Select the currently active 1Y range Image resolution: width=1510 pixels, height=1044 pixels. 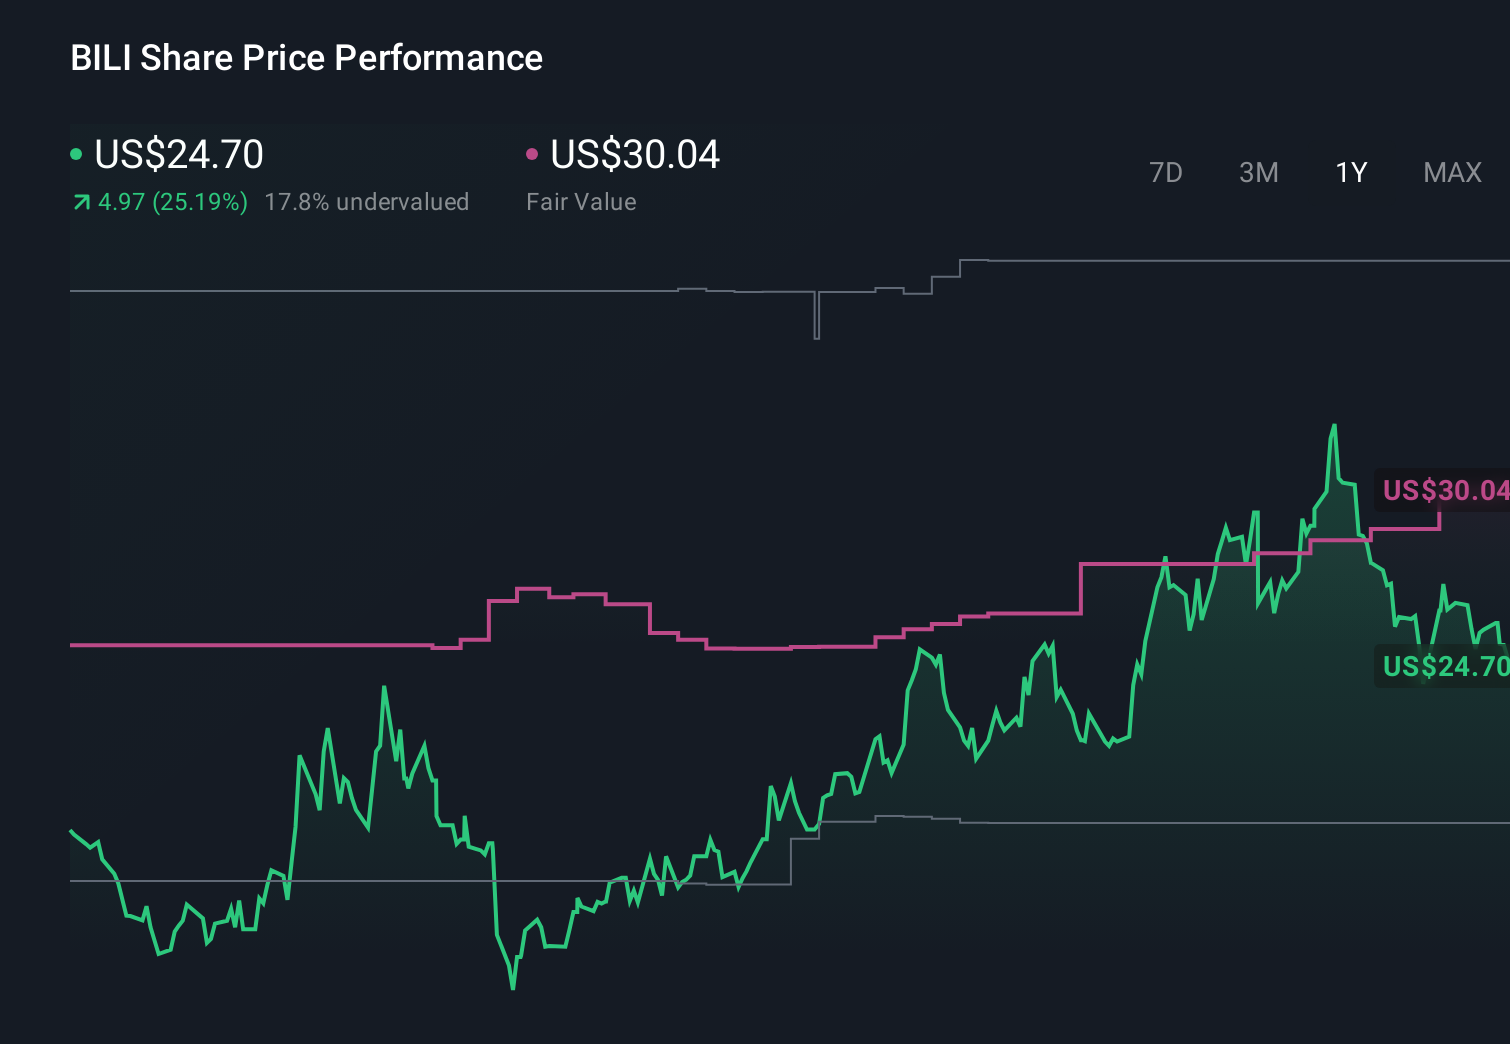click(x=1350, y=172)
